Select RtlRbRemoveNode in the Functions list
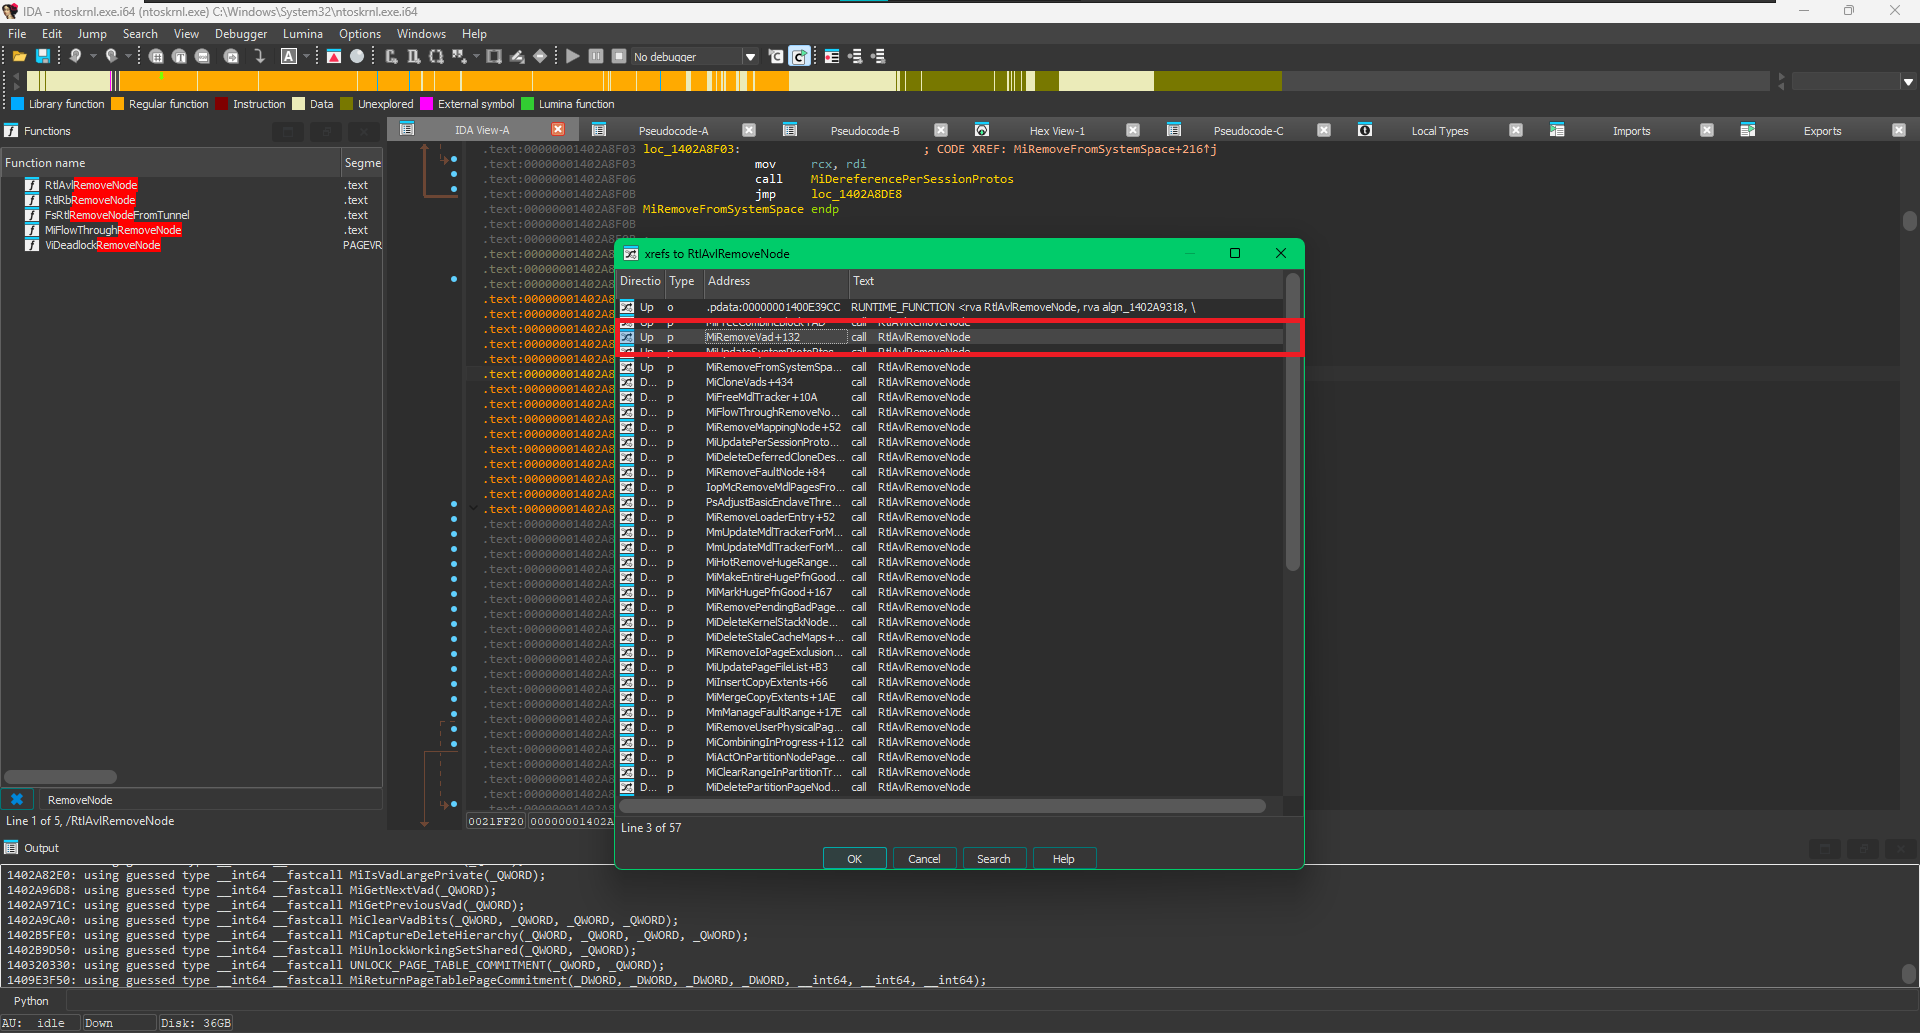 [90, 201]
